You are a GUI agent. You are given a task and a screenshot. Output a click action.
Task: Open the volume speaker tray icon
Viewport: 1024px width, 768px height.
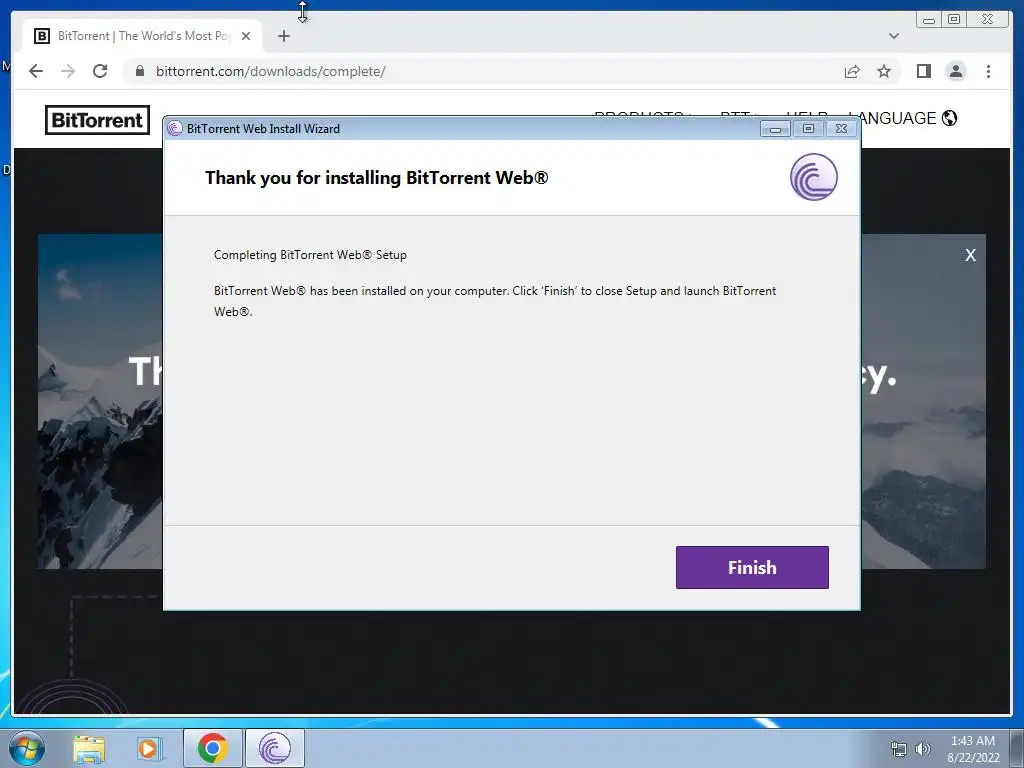point(922,749)
